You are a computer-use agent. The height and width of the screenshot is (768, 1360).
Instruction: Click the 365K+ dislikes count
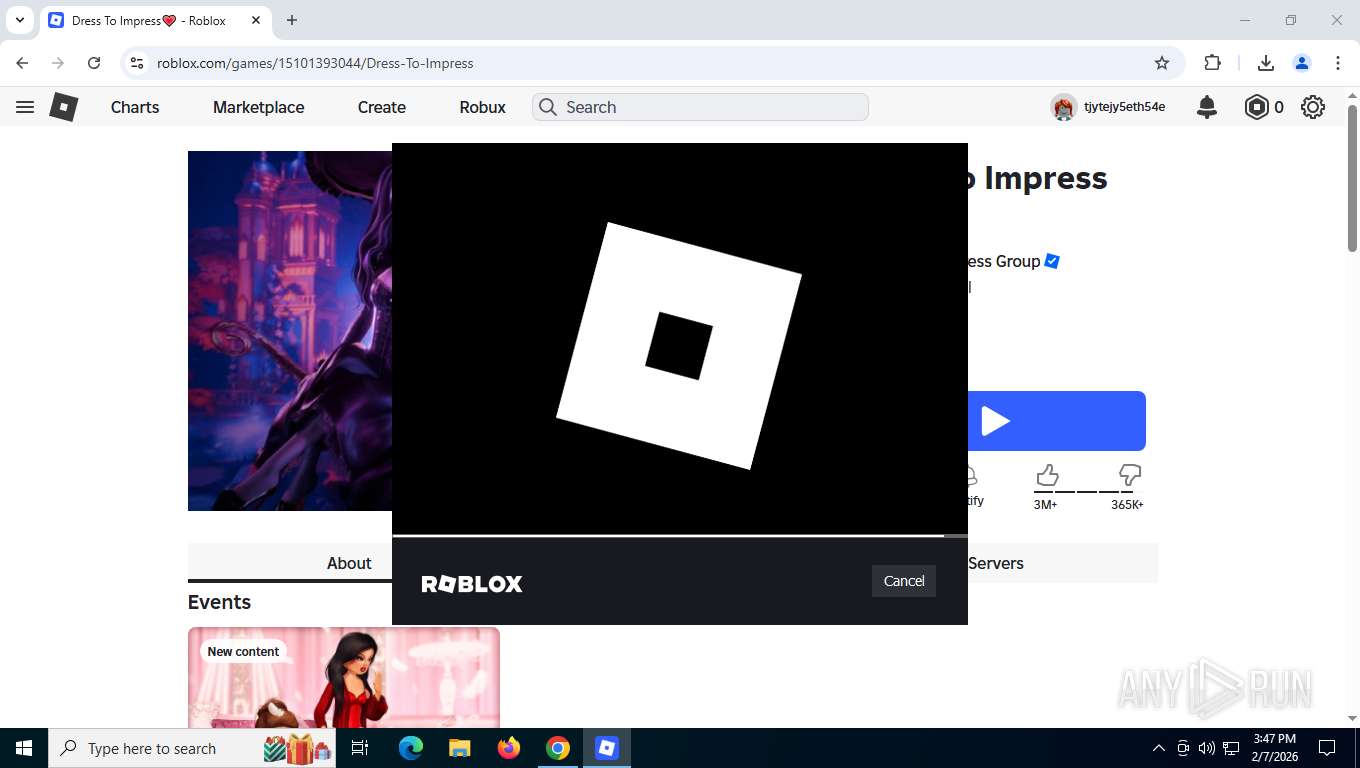1127,505
